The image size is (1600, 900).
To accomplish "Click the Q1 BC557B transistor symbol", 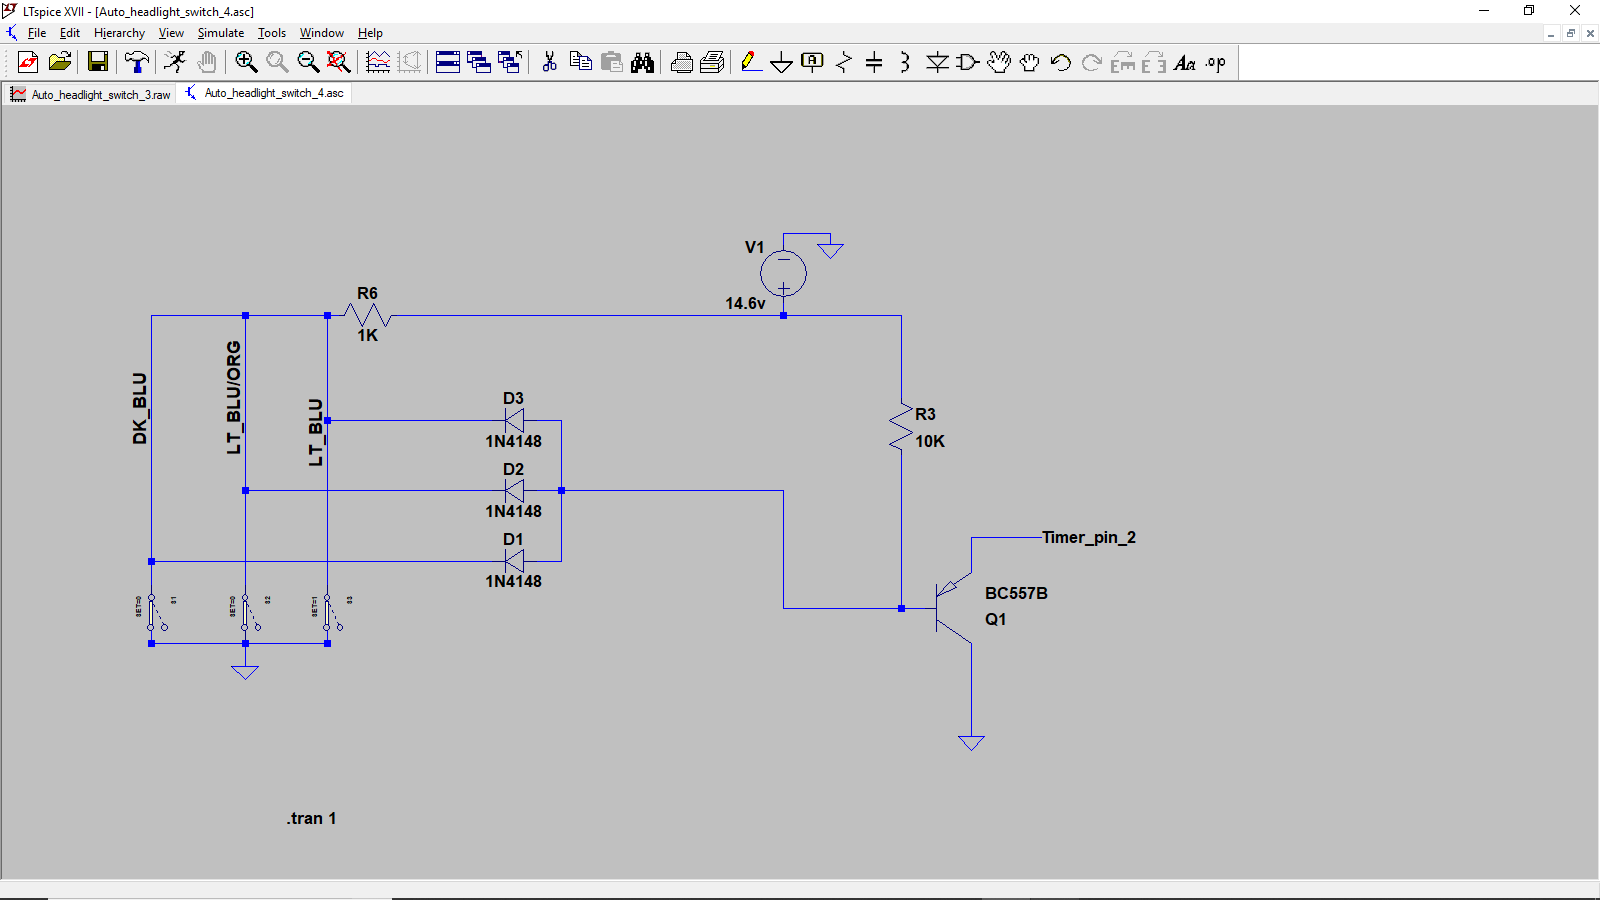I will pyautogui.click(x=950, y=608).
